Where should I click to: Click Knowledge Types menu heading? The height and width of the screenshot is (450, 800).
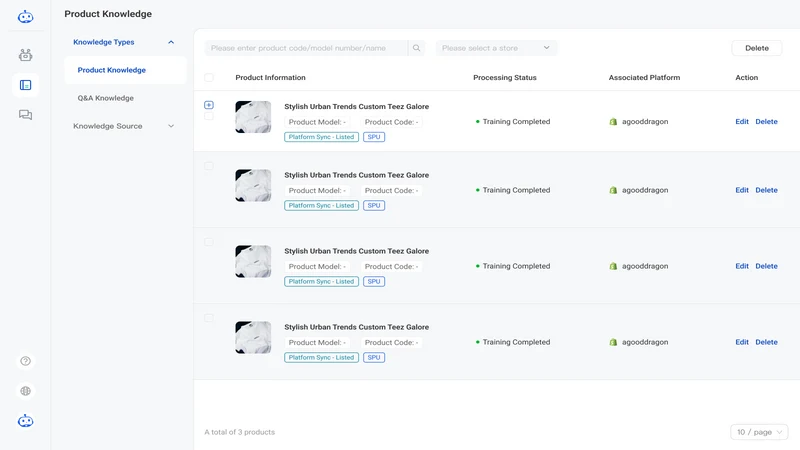click(x=104, y=42)
